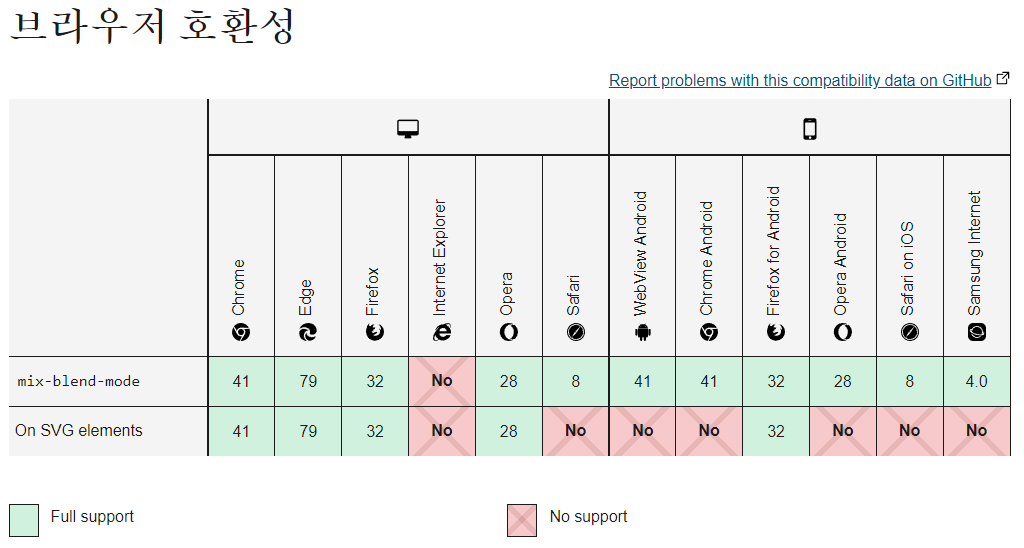Viewport: 1024px width, 548px height.
Task: Click the Internet Explorer logo icon
Action: pyautogui.click(x=442, y=333)
